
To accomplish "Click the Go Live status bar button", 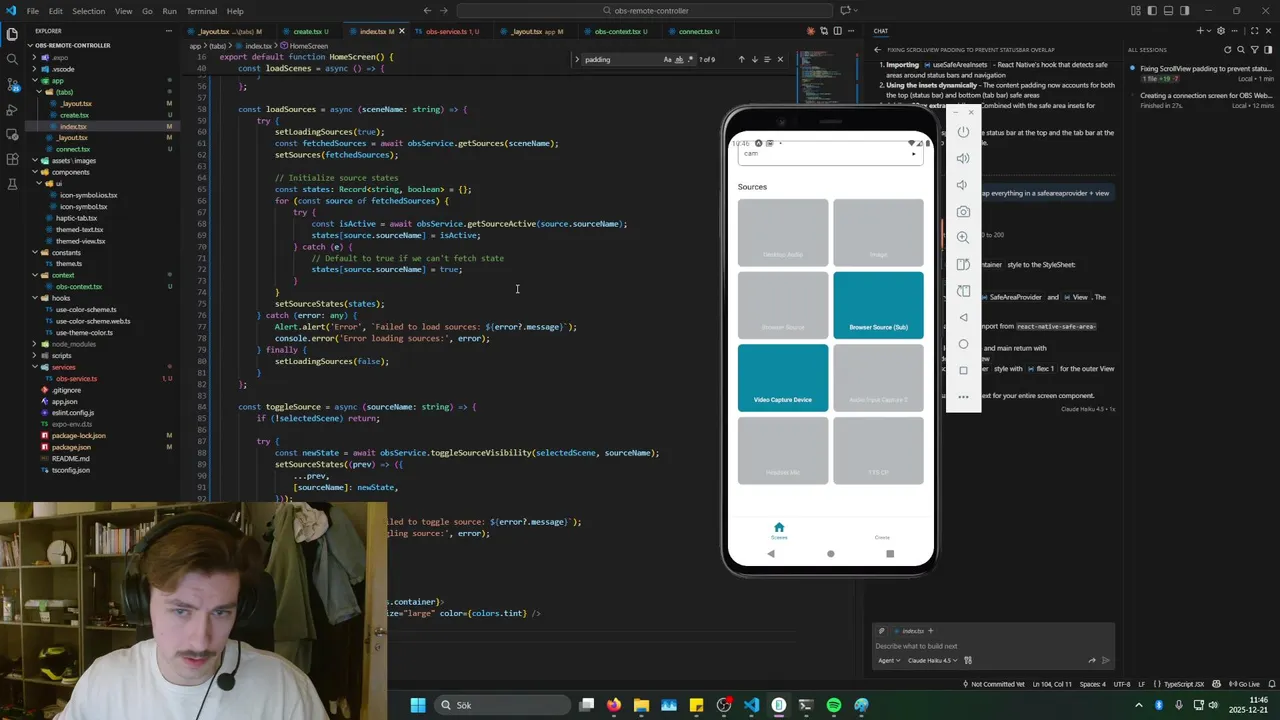I will (1244, 684).
